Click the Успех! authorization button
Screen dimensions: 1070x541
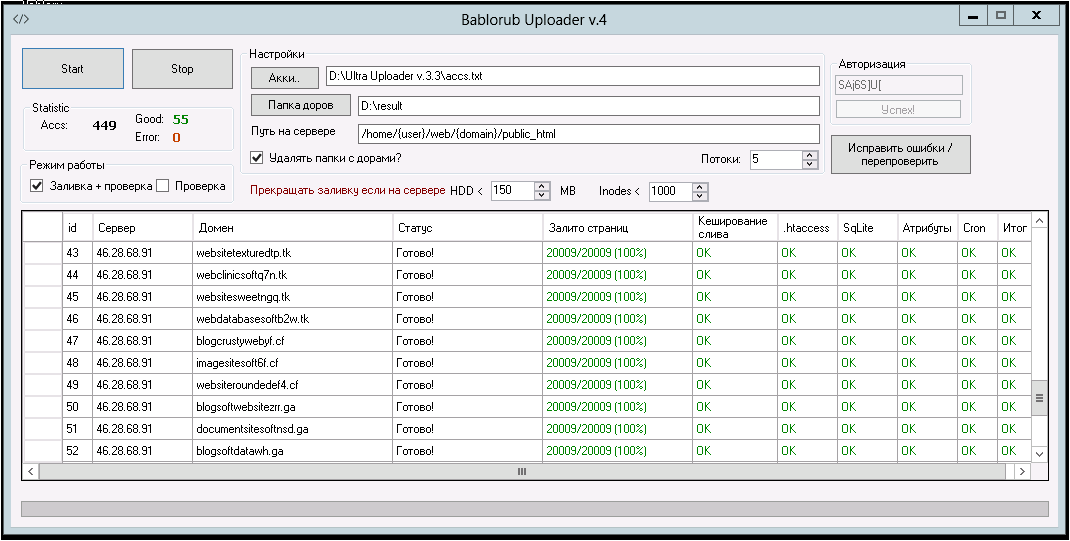898,109
